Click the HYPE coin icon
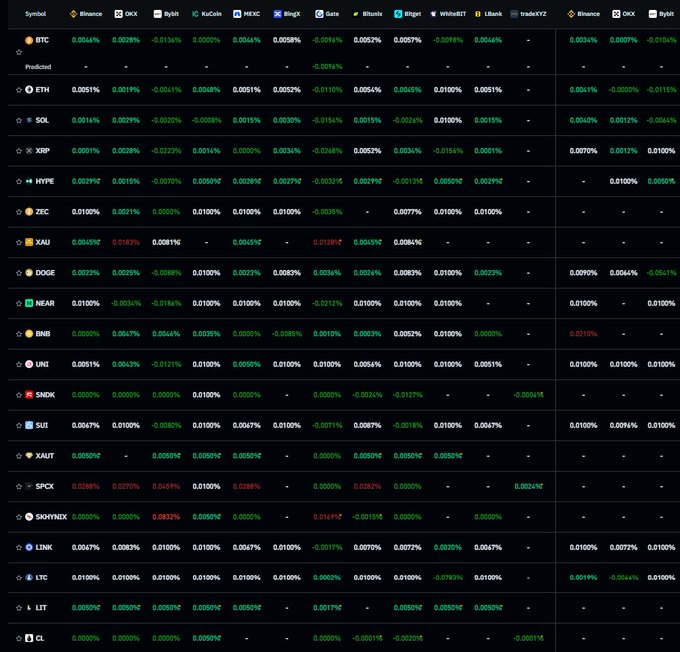680x652 pixels. 29,181
